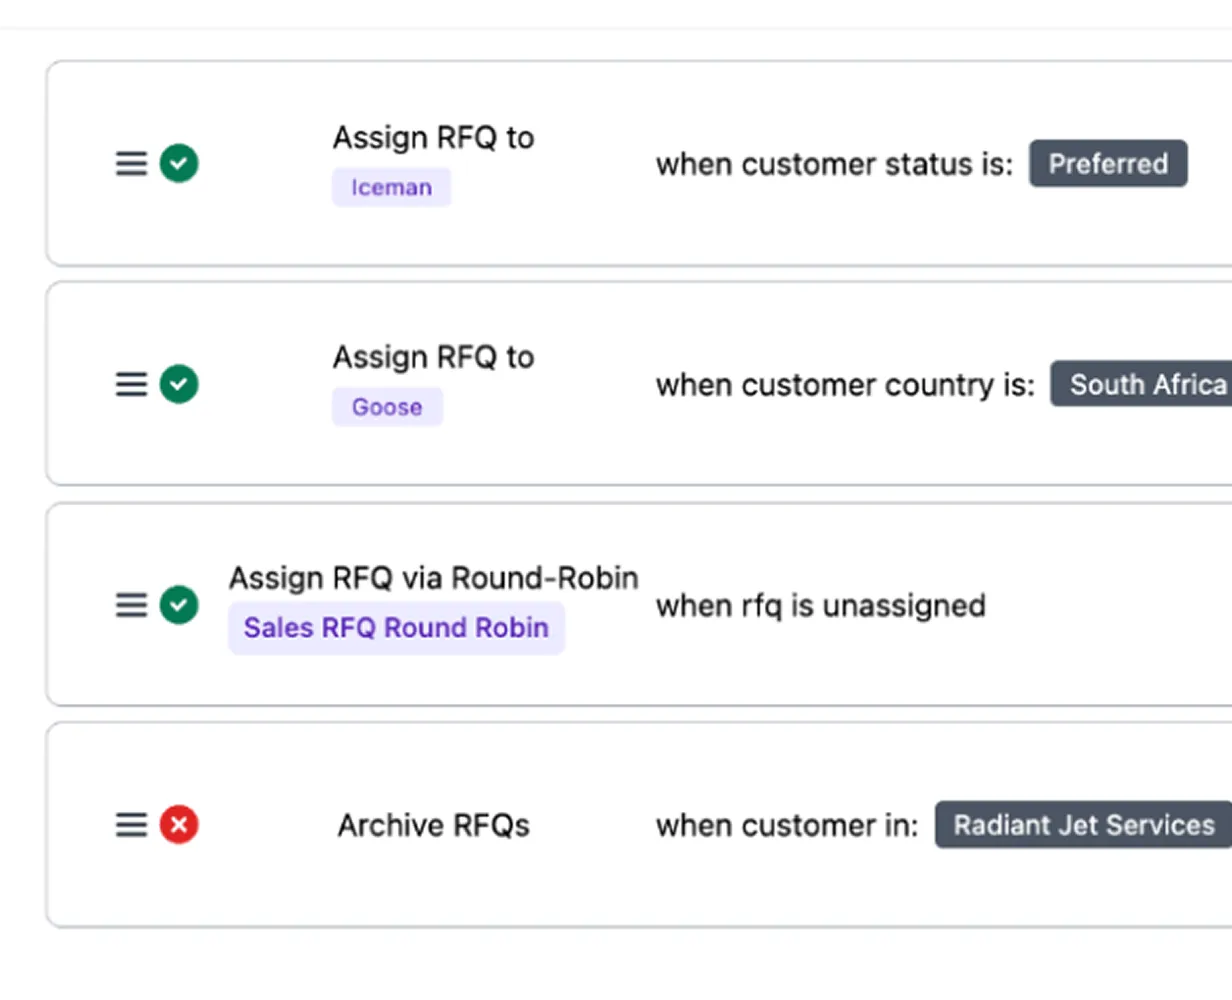Click the drag handle on the Round-Robin rule
Image resolution: width=1232 pixels, height=1000 pixels.
coord(130,604)
